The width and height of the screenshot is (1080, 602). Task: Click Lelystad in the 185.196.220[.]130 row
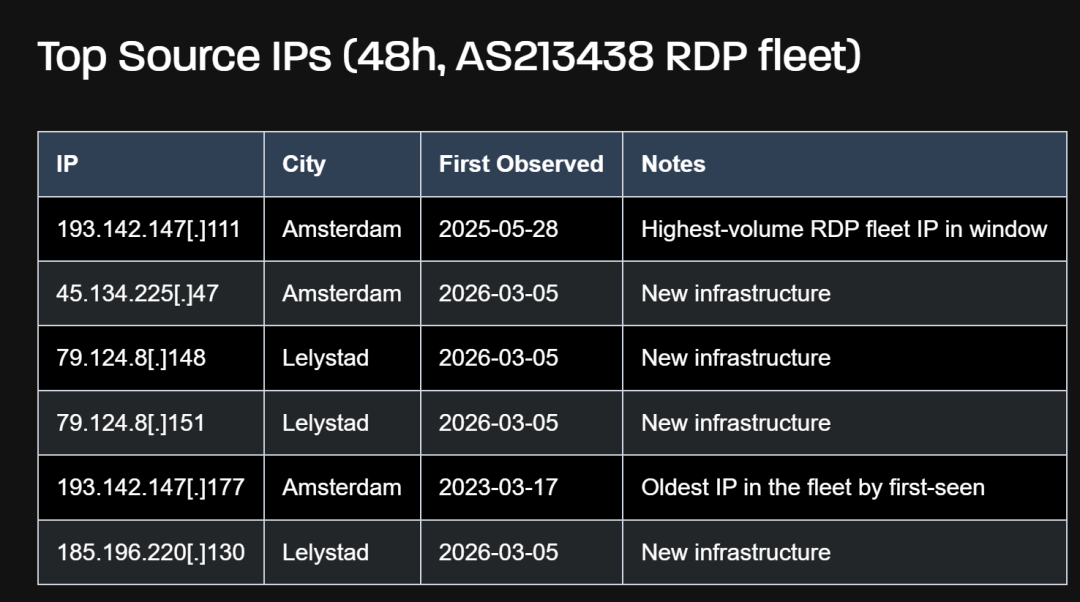(326, 552)
